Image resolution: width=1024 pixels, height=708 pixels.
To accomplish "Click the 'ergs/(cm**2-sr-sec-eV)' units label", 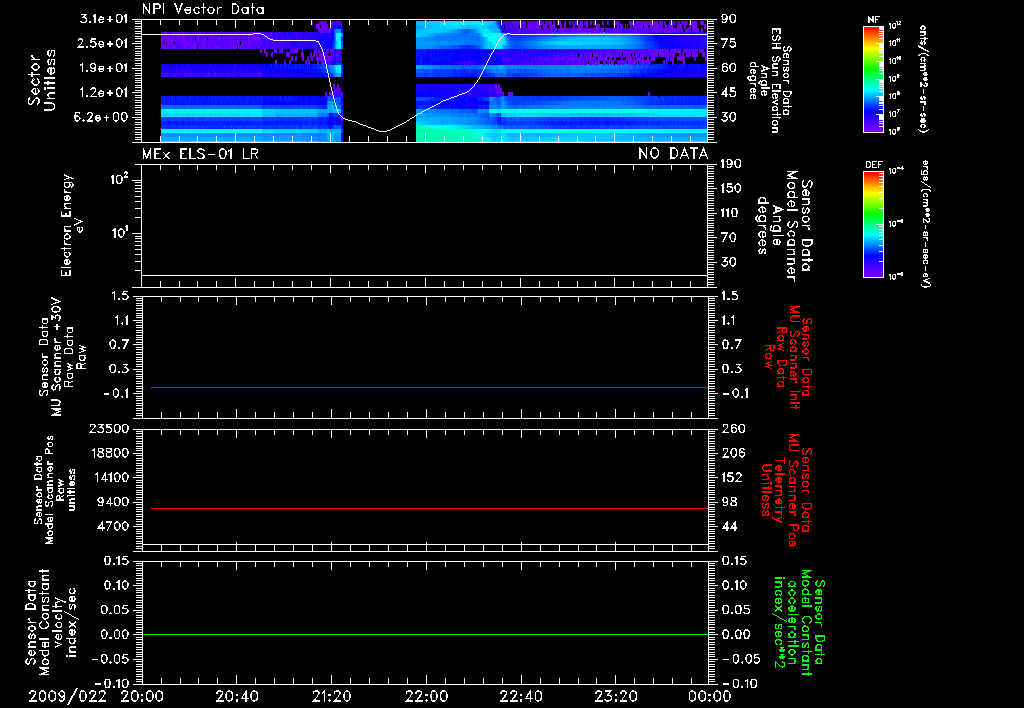I will click(x=927, y=223).
